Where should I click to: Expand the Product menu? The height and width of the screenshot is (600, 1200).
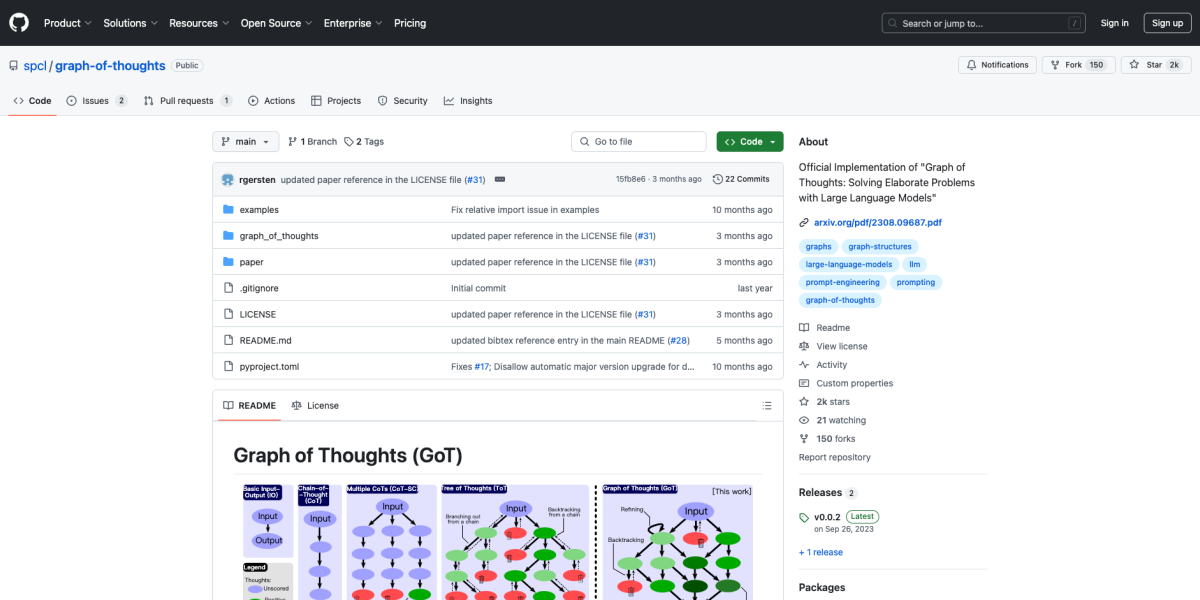pos(67,23)
